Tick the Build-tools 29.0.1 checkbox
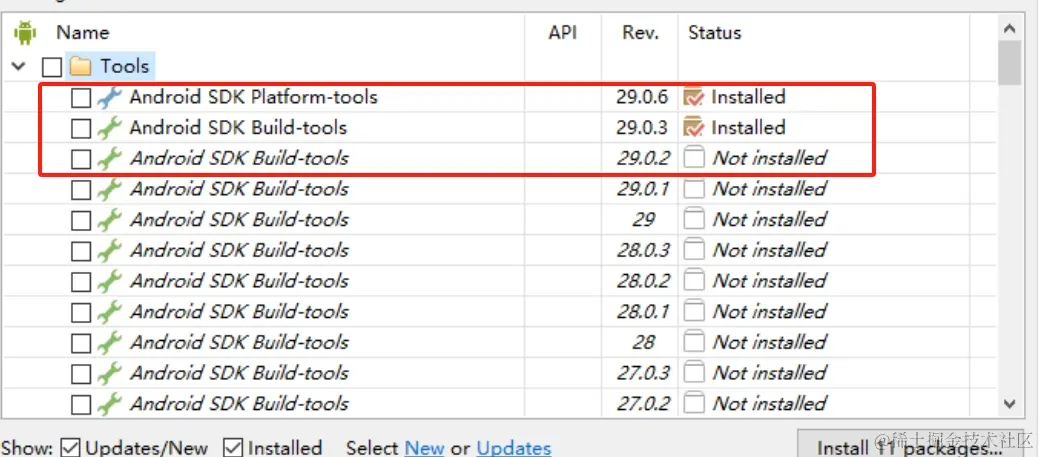 [81, 190]
